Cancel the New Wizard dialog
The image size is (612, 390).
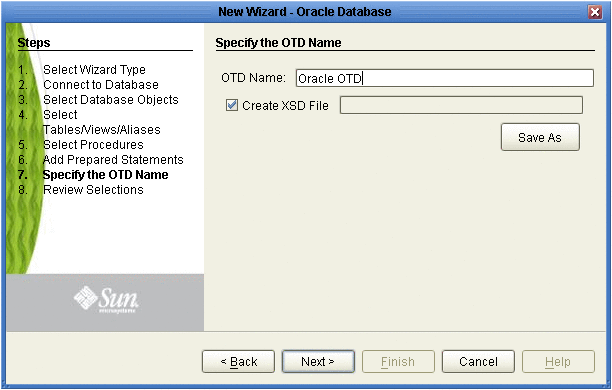coord(478,362)
